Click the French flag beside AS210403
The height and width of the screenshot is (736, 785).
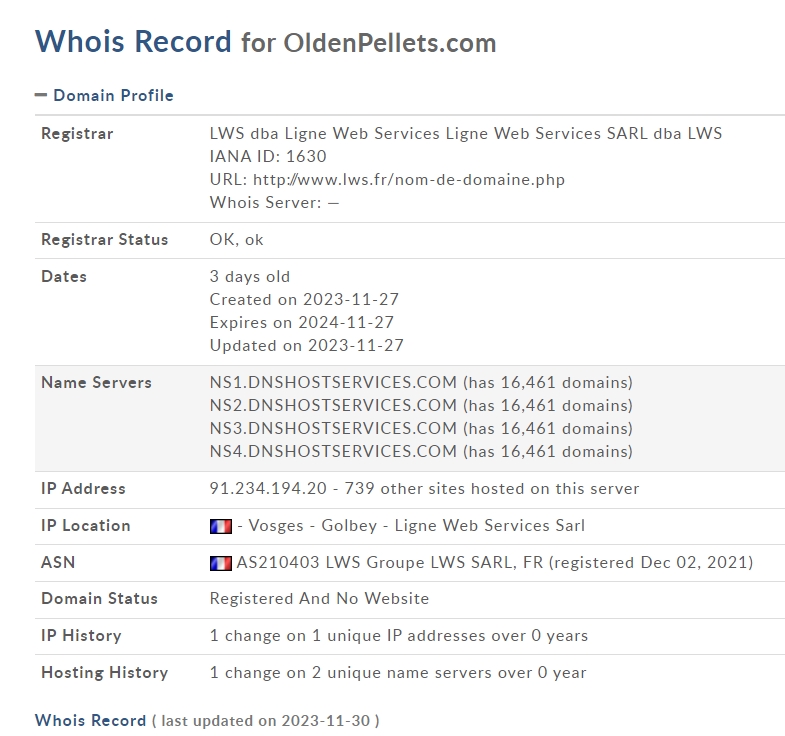point(221,563)
